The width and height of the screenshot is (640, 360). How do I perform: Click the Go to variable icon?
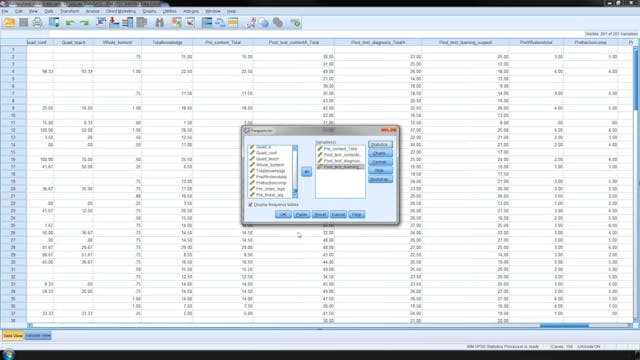[x=114, y=23]
